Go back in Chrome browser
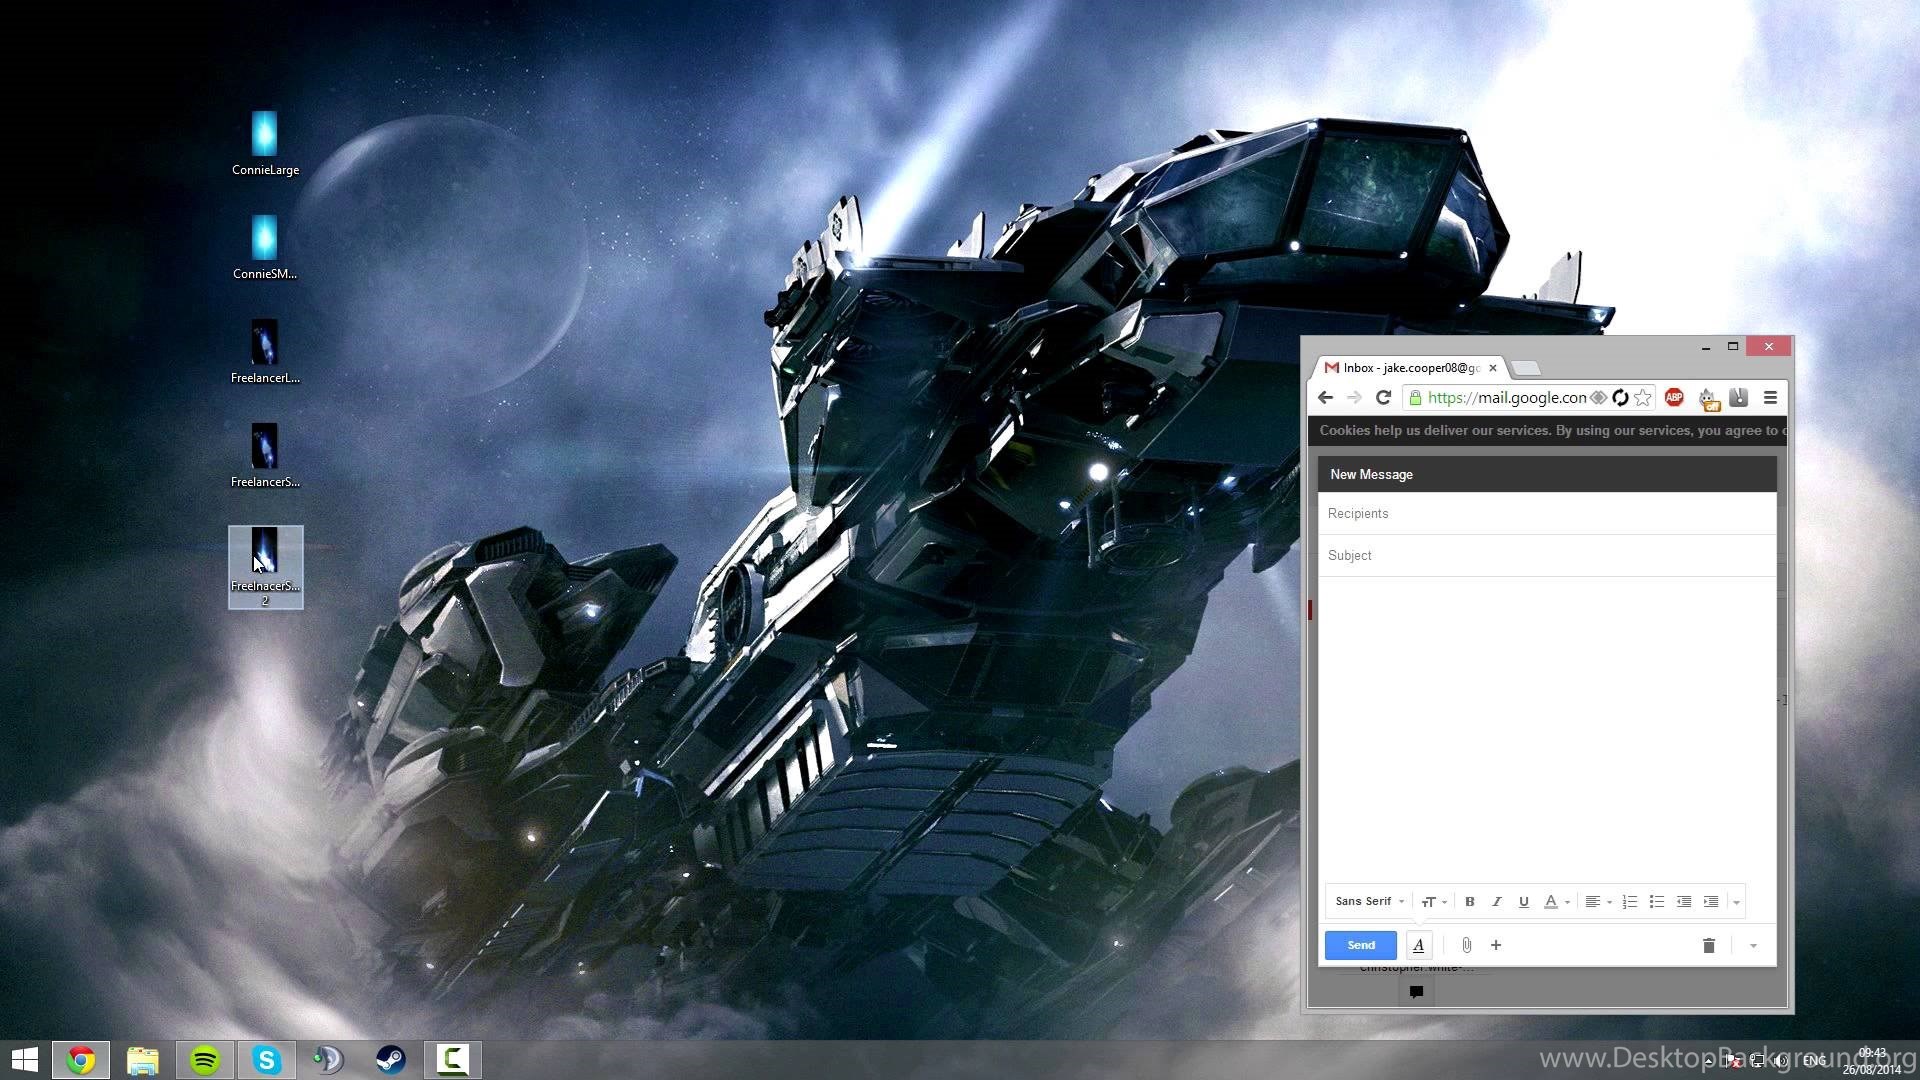The width and height of the screenshot is (1920, 1080). [x=1325, y=397]
